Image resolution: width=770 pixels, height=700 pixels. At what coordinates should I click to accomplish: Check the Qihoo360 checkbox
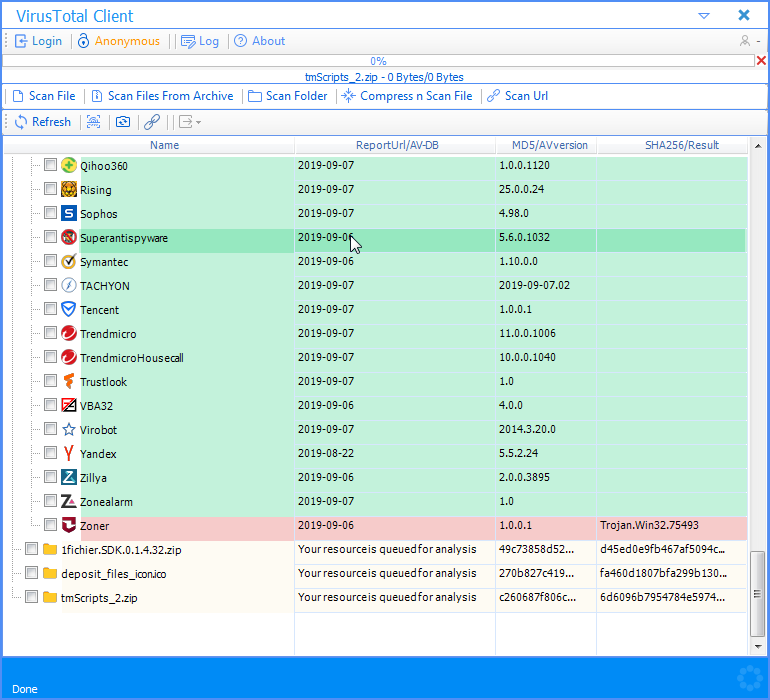point(50,165)
